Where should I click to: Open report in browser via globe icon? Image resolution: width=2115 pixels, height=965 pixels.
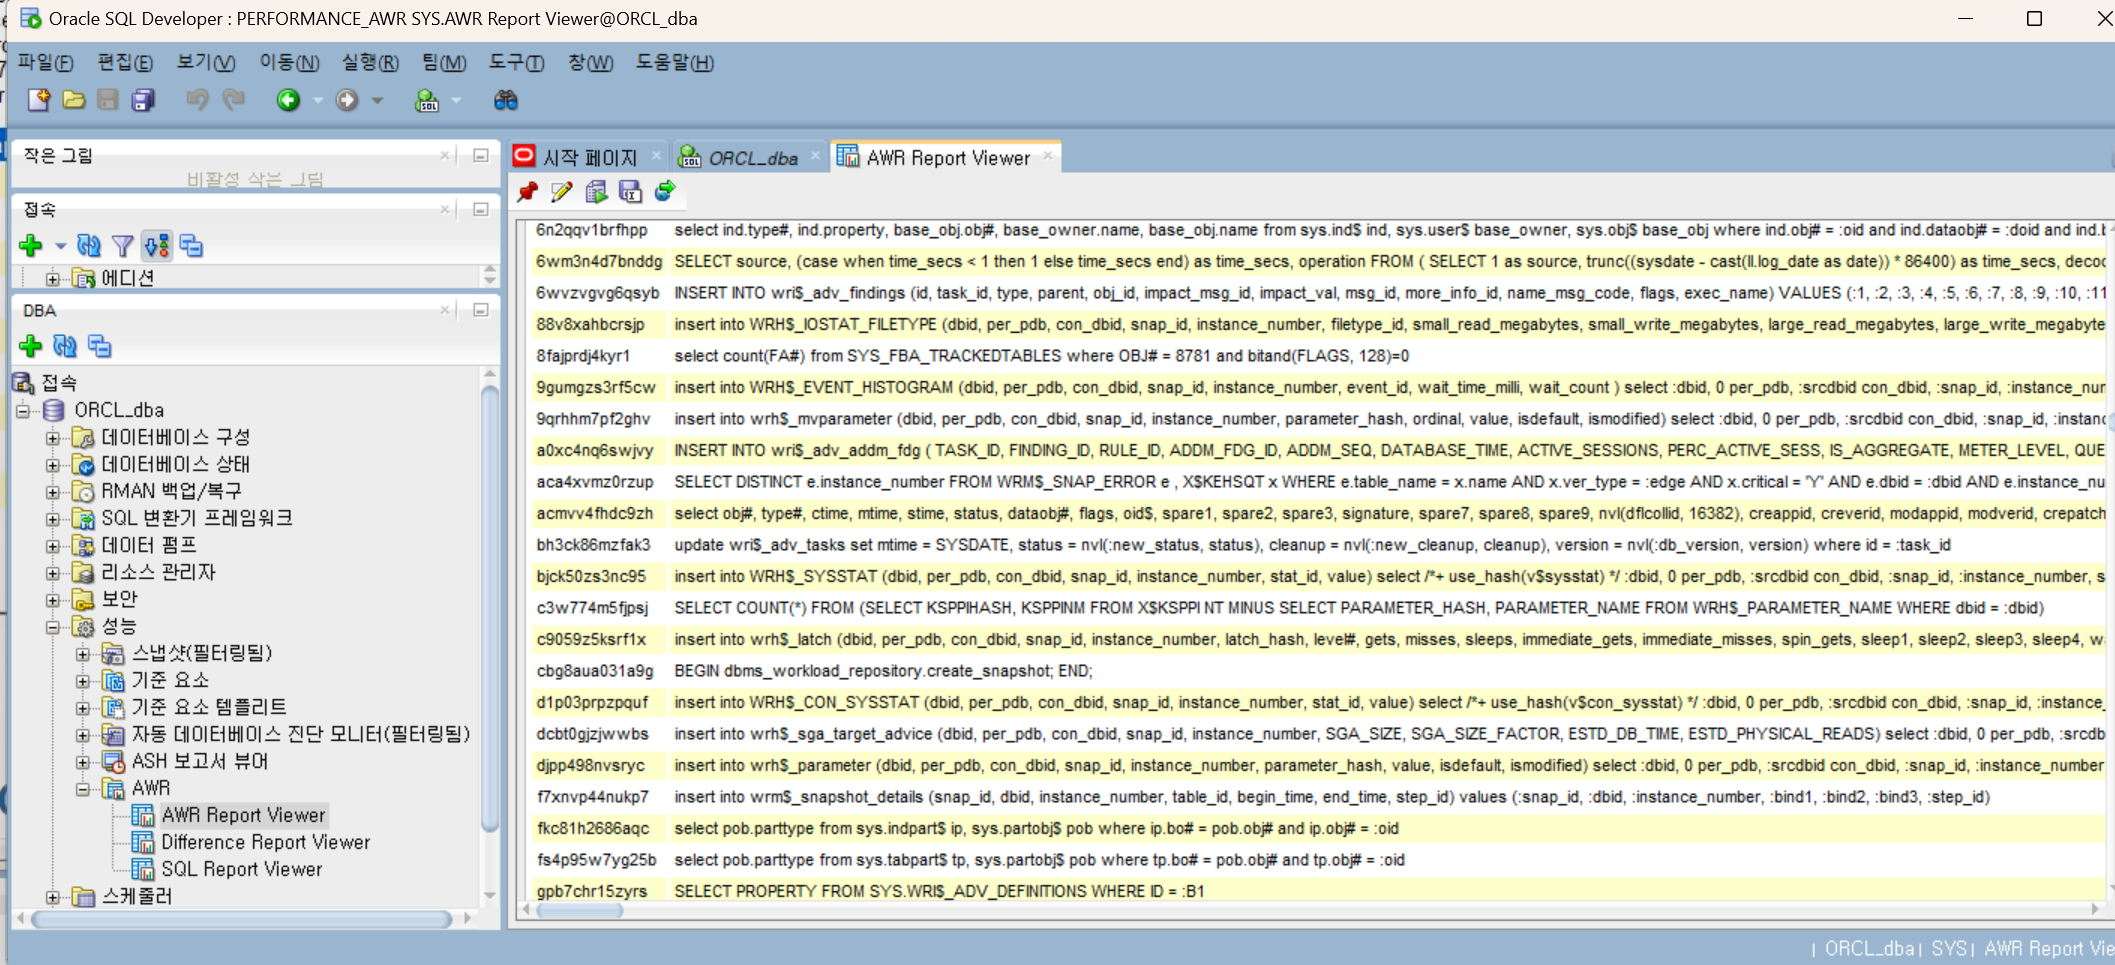pyautogui.click(x=664, y=191)
